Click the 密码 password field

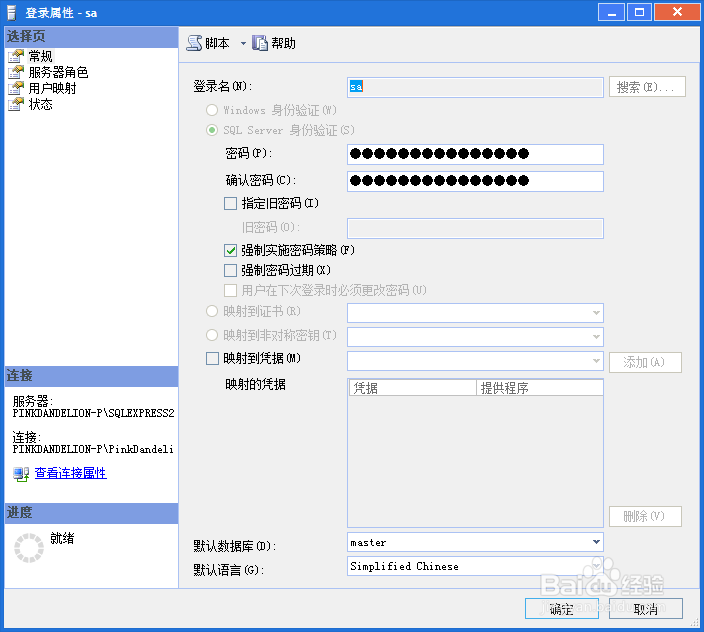(475, 154)
